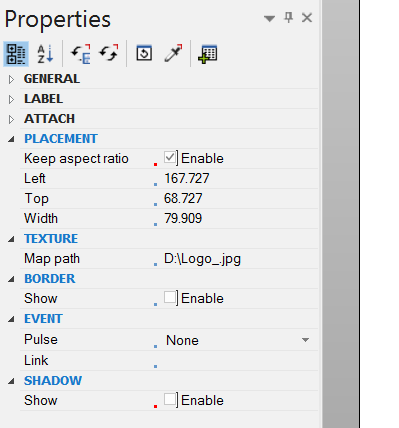This screenshot has width=399, height=428.
Task: Enable the Border Show checkbox
Action: click(170, 298)
